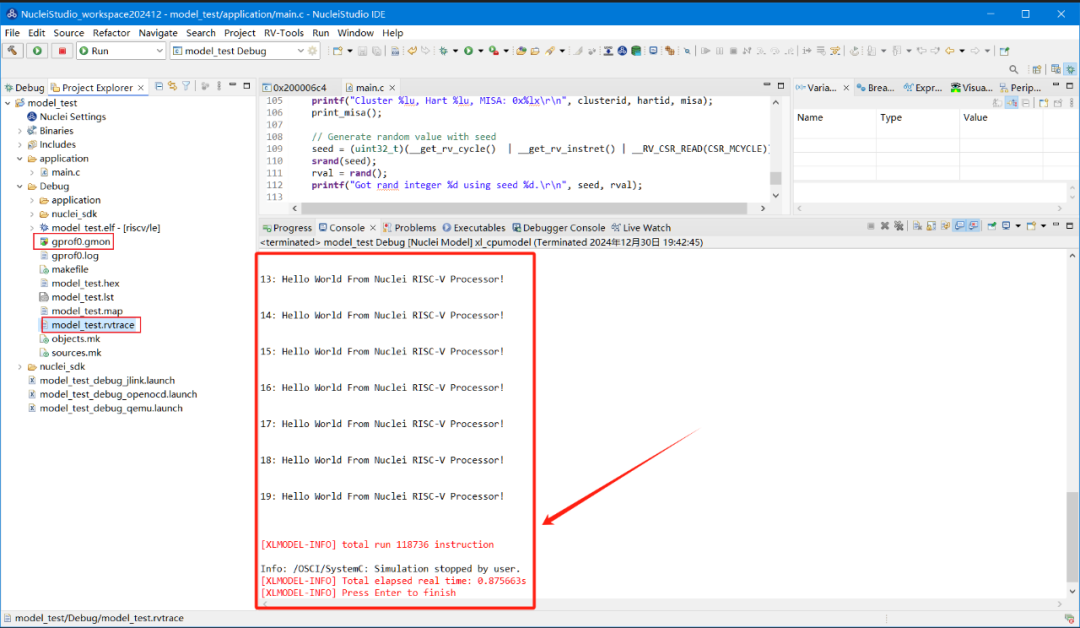Switch to the Live Watch tab
This screenshot has width=1080, height=628.
point(641,227)
